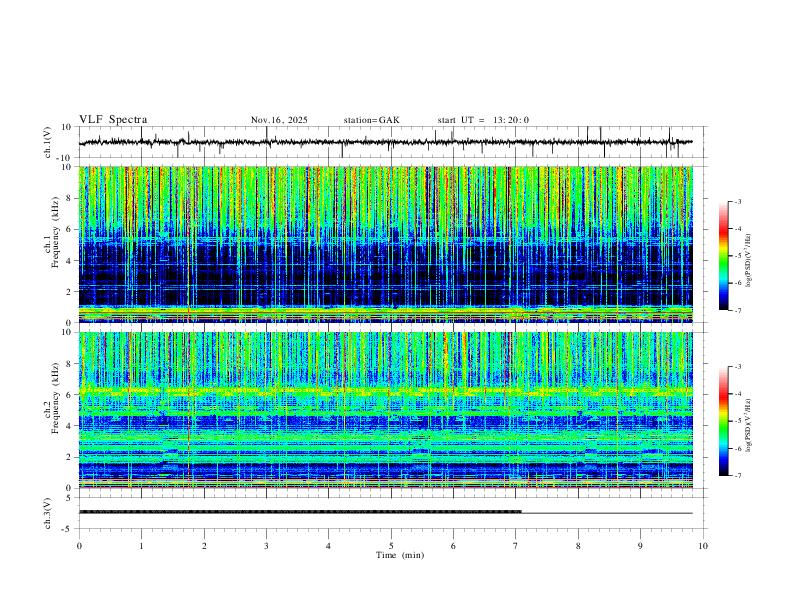The height and width of the screenshot is (612, 792).
Task: Click the 'start UT = 13:20:0' text
Action: pos(483,120)
